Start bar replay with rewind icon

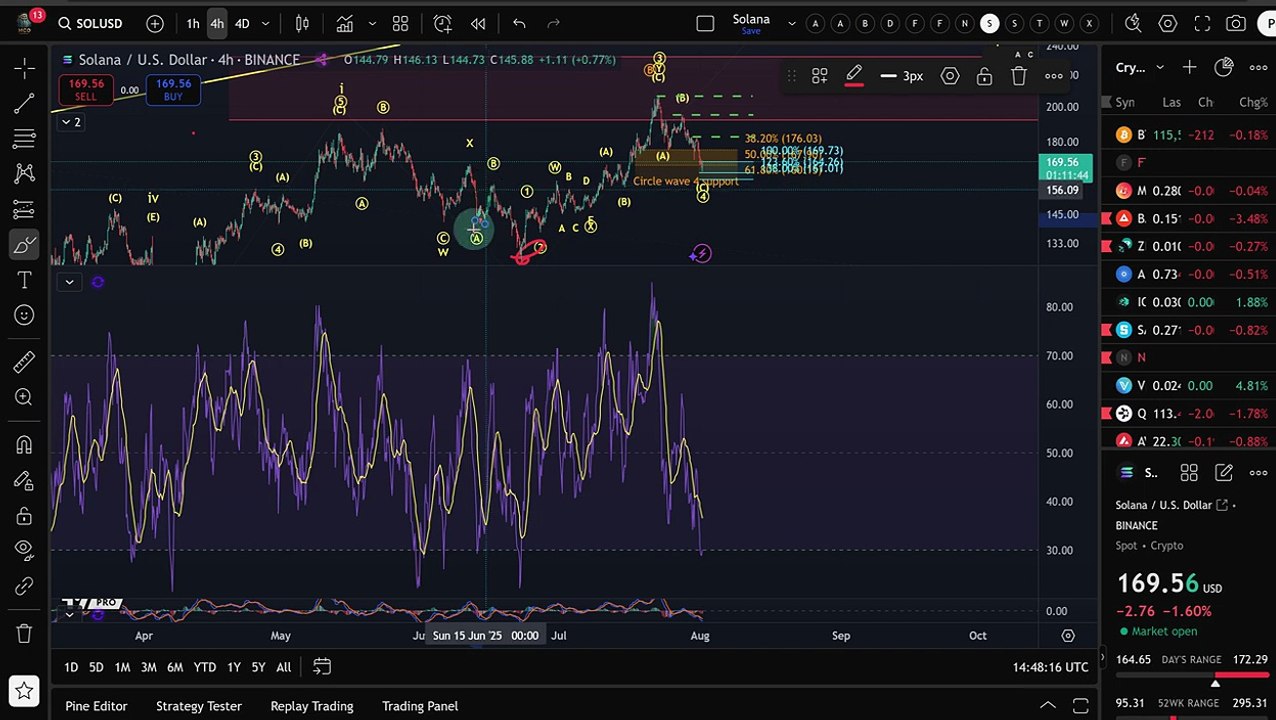478,23
